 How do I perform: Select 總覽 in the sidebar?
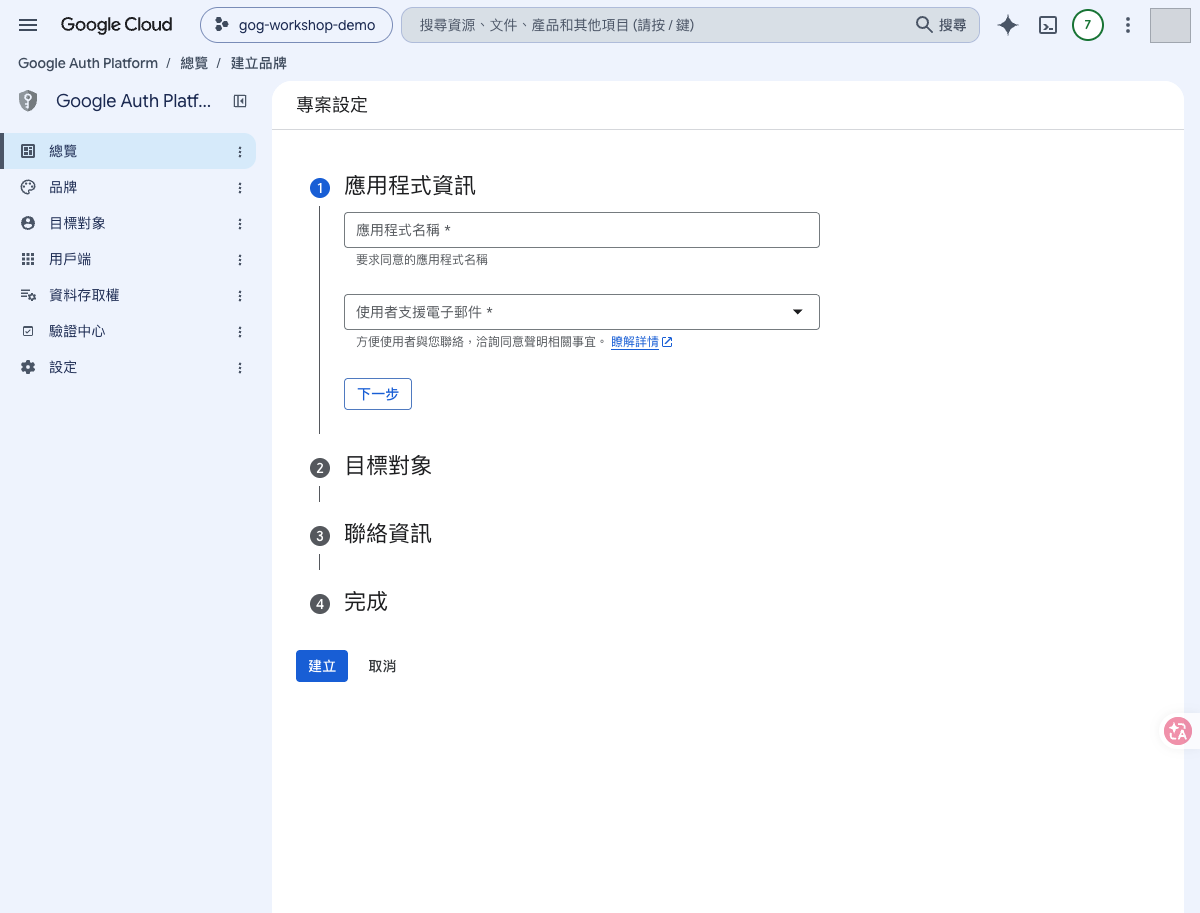[x=128, y=151]
